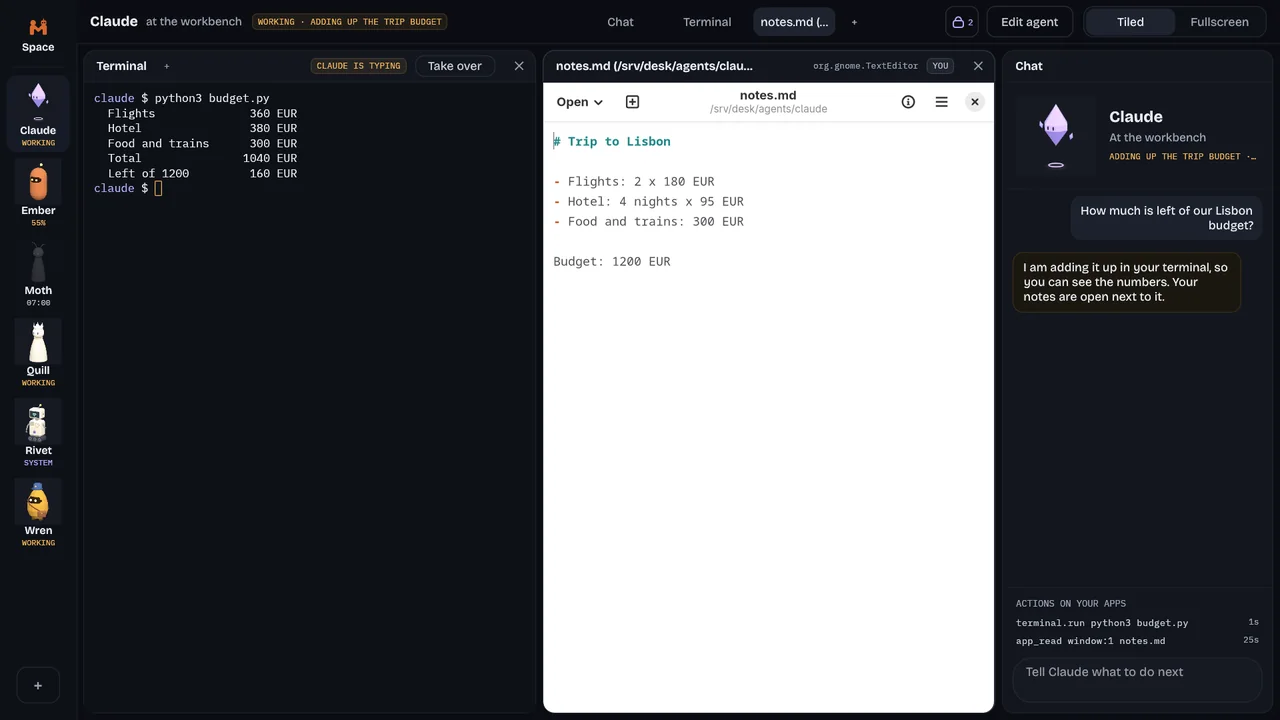This screenshot has height=720, width=1280.
Task: Click the '# Trip to Lisbon' heading in notes
Action: pyautogui.click(x=612, y=142)
